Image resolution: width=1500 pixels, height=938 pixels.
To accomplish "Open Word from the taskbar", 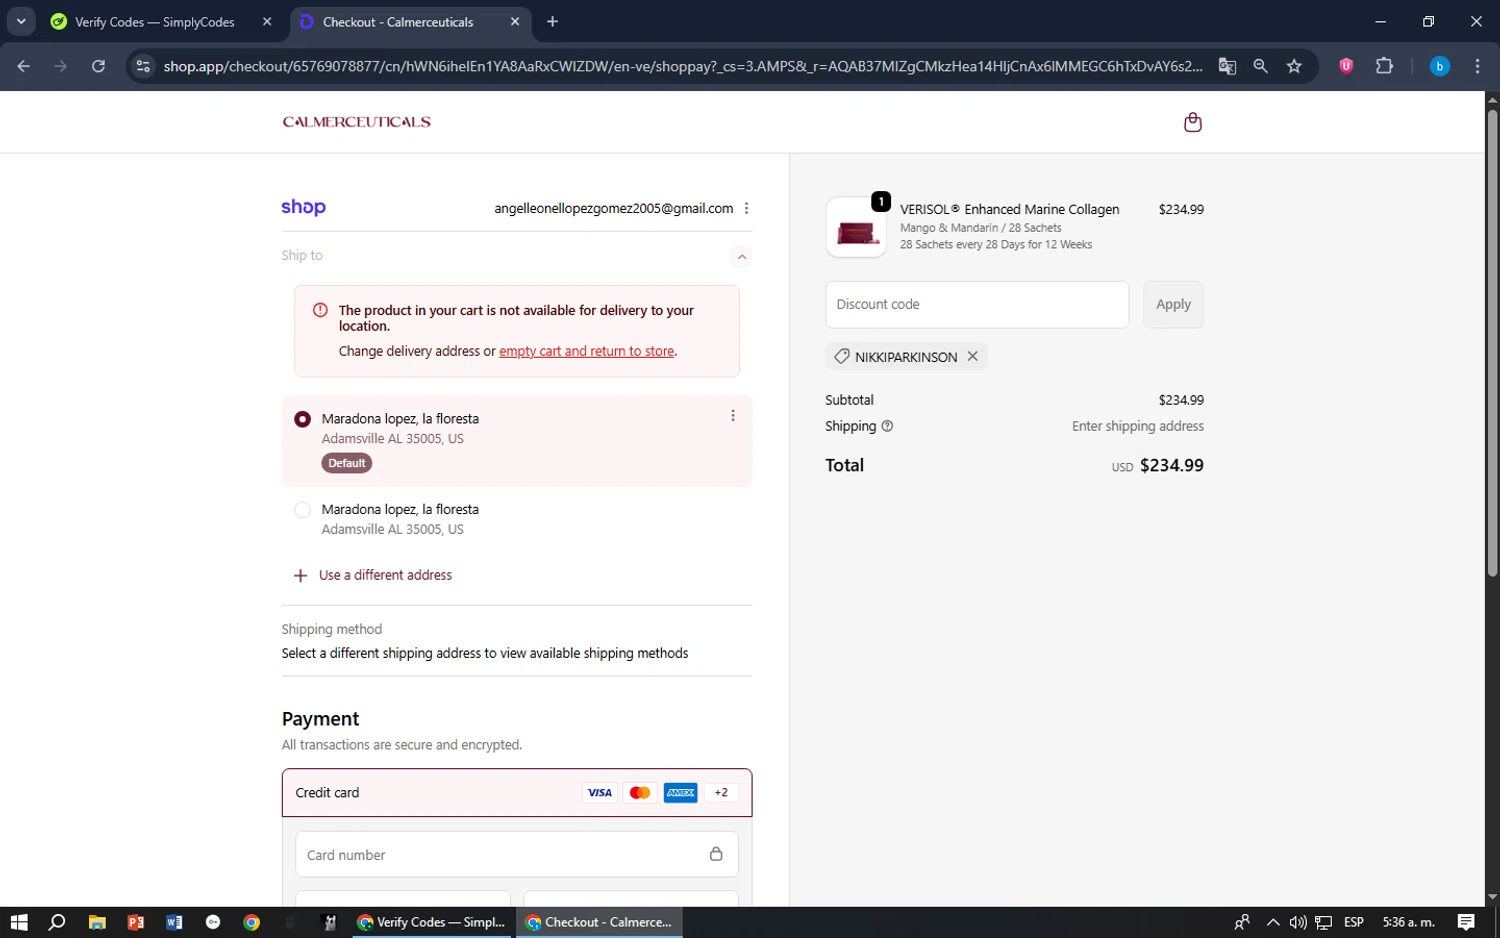I will pyautogui.click(x=174, y=922).
